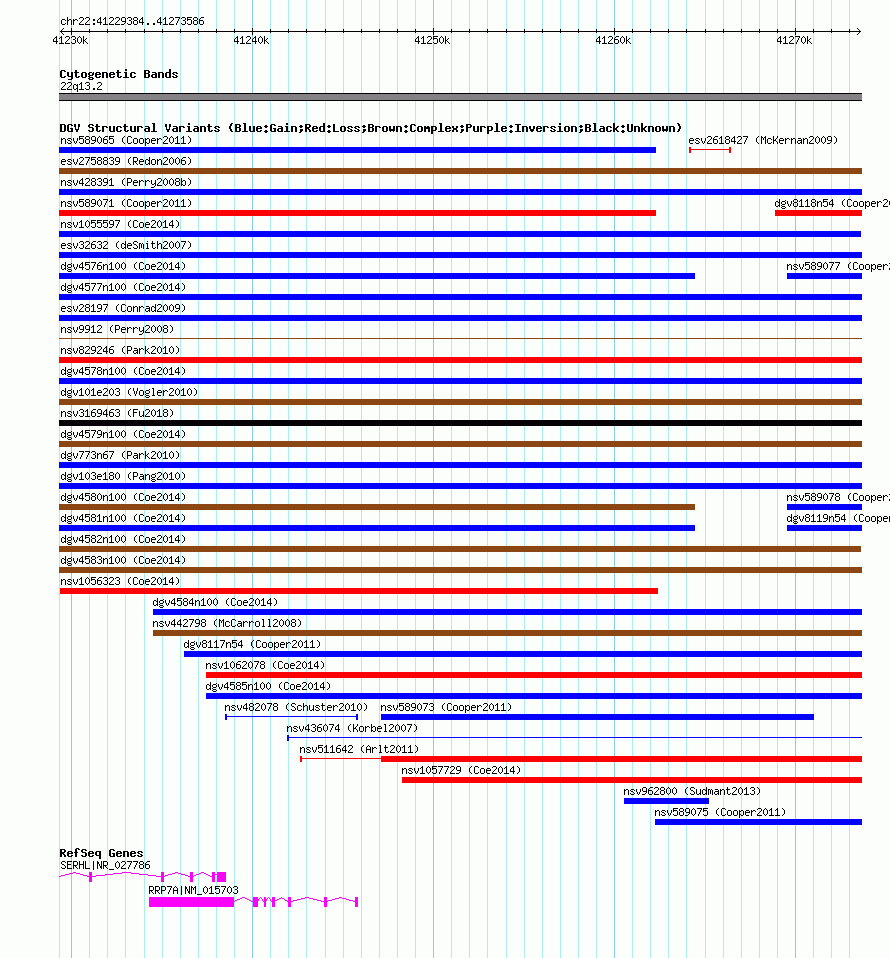Open variant dgv4578n100 (Coe2014) label
Image resolution: width=890 pixels, height=958 pixels.
[x=123, y=371]
